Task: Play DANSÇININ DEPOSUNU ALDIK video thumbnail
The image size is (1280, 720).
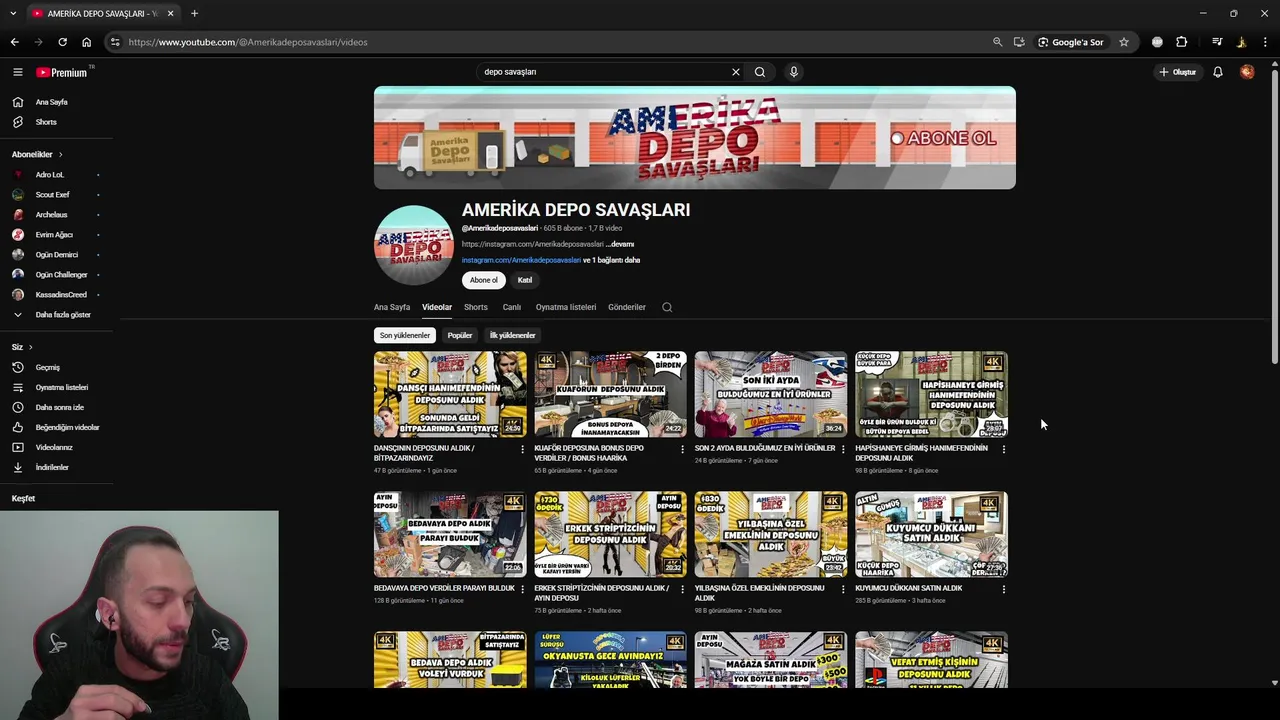Action: (450, 394)
